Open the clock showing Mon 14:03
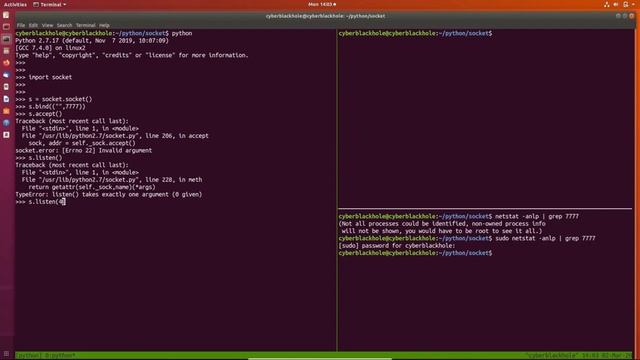 (322, 4)
